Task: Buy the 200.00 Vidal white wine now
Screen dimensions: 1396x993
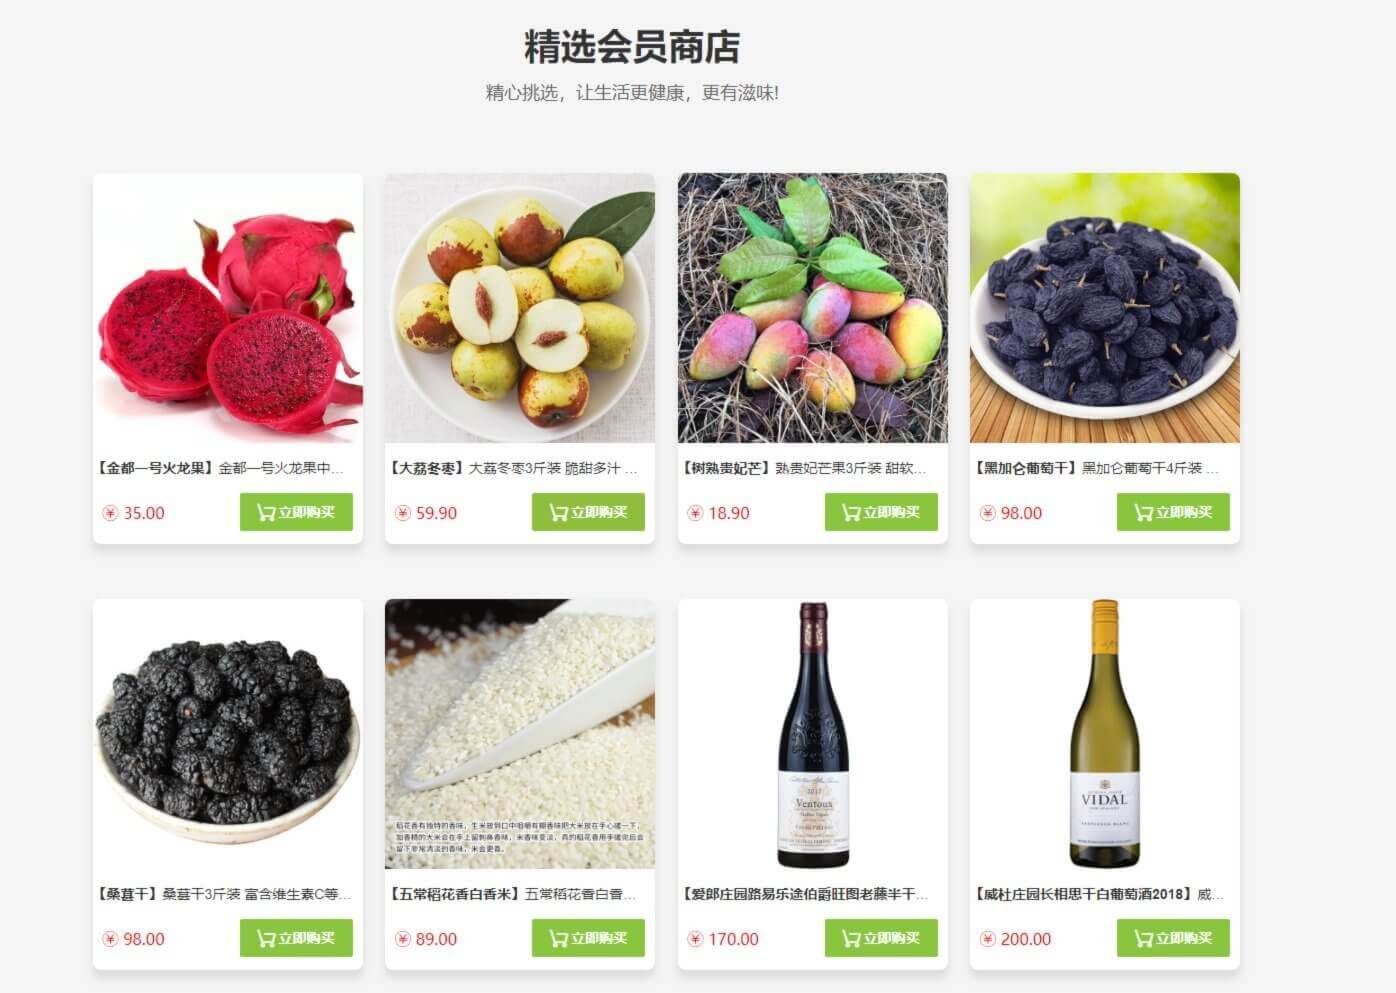Action: pos(1173,938)
